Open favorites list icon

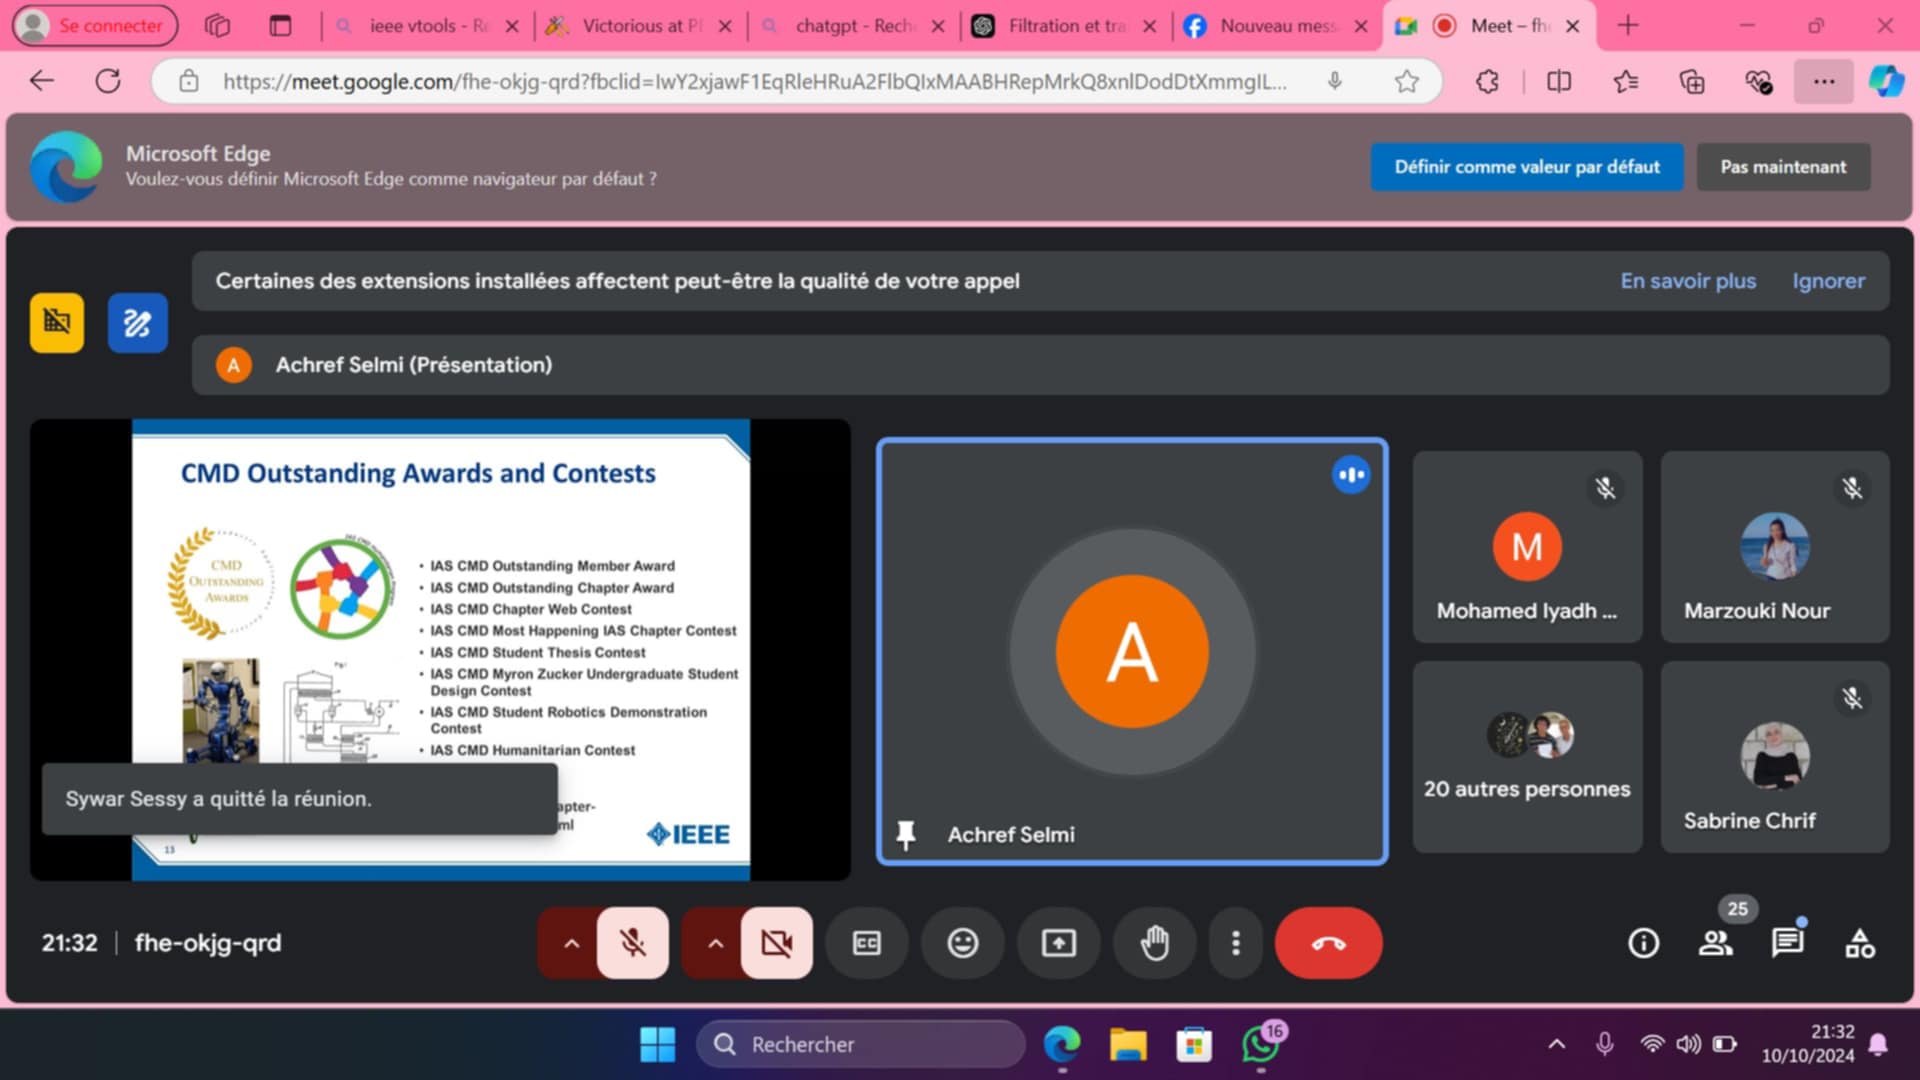click(x=1626, y=81)
